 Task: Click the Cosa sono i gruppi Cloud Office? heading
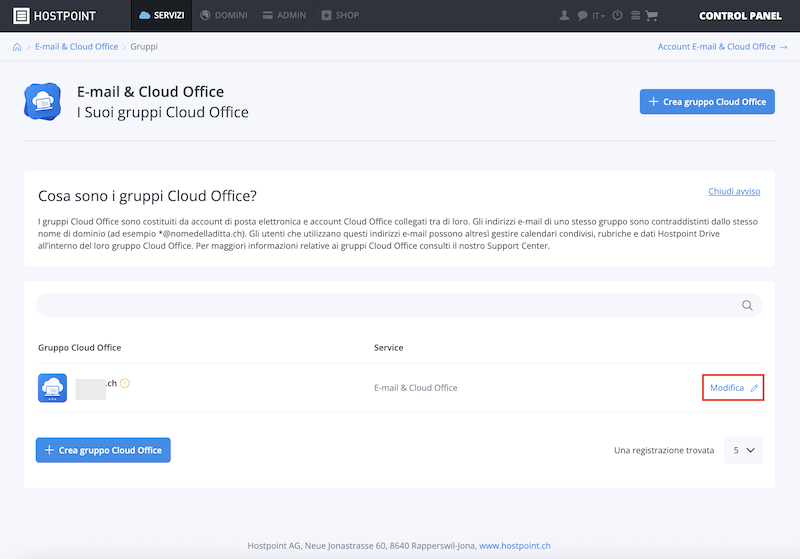(147, 196)
